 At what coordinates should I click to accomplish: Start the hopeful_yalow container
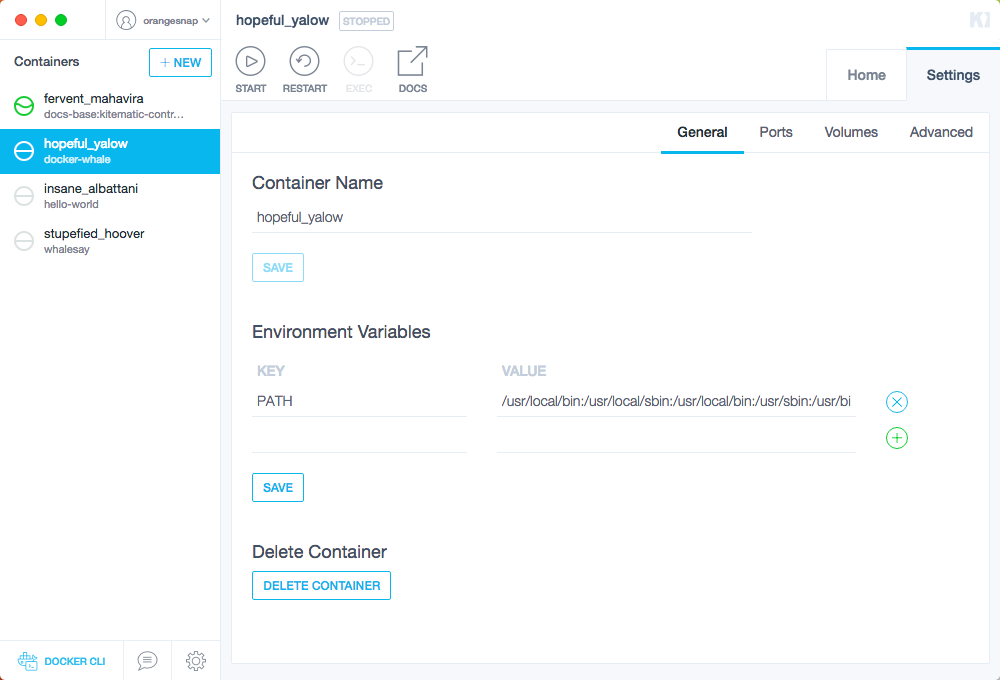click(250, 62)
